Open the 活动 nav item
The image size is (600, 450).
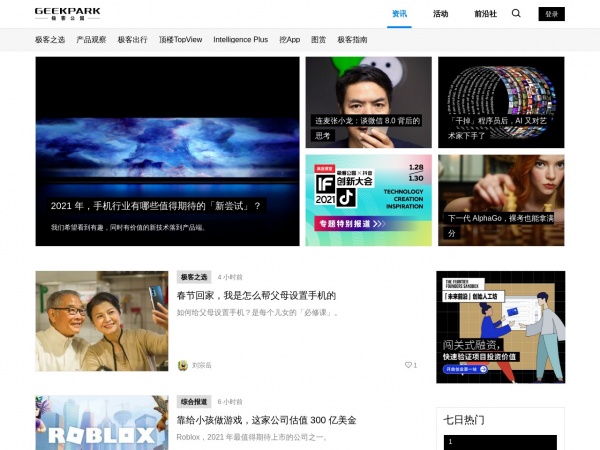click(440, 14)
